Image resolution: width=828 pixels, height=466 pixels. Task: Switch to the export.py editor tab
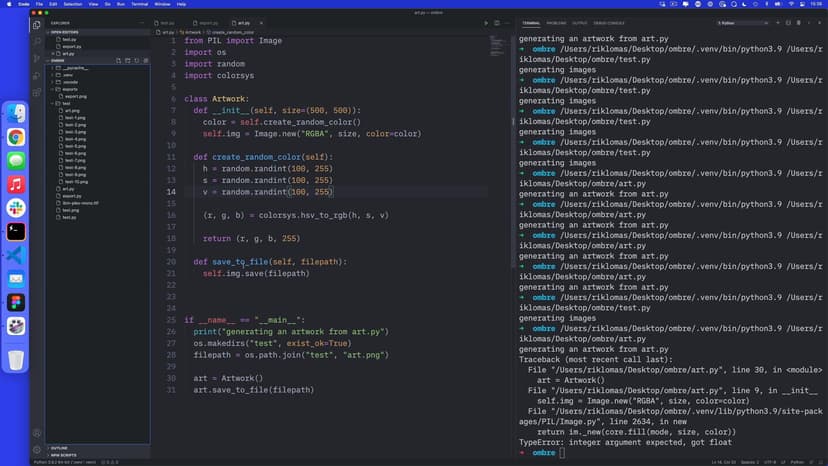[208, 22]
